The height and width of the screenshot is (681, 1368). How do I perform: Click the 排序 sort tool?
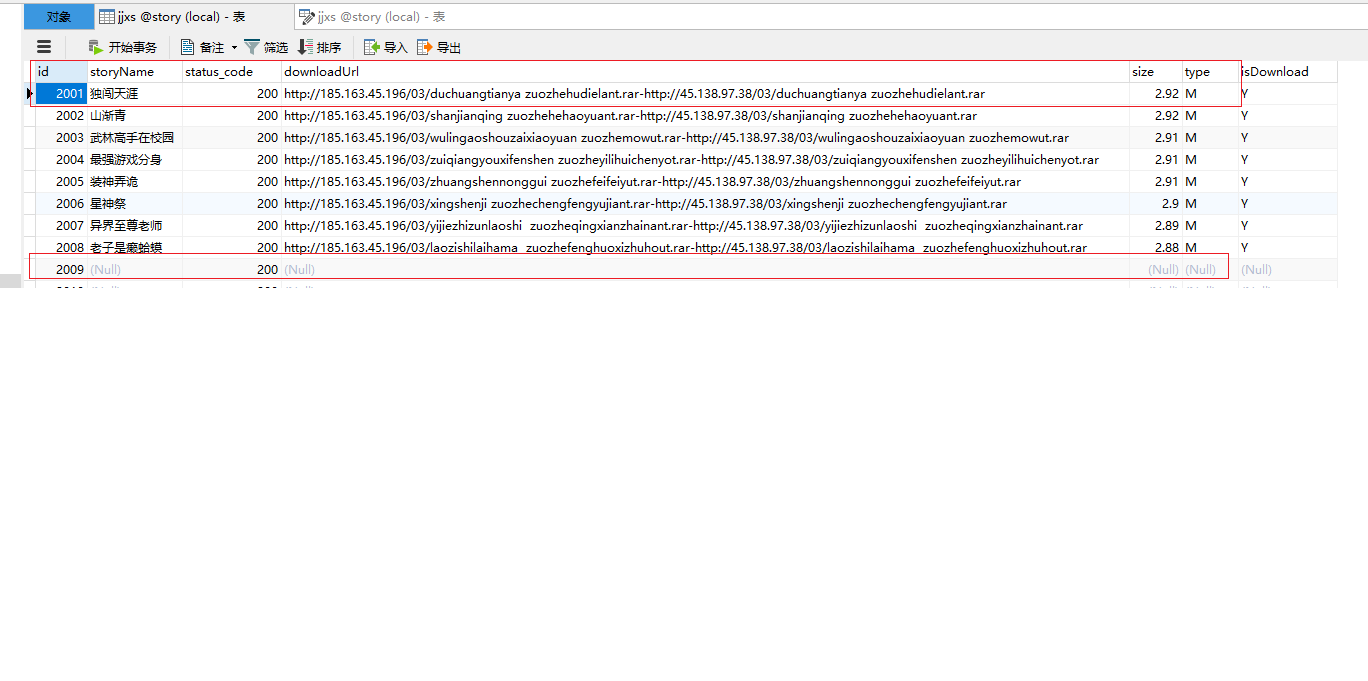point(319,47)
